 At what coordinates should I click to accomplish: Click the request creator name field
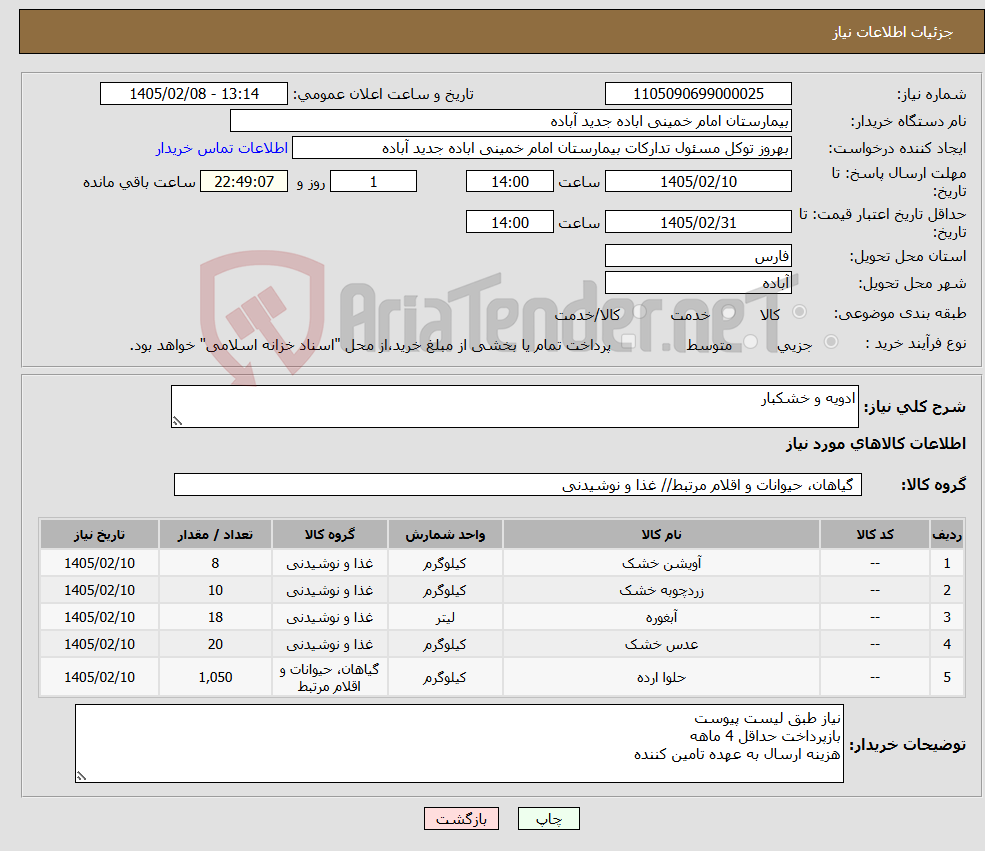(x=541, y=148)
